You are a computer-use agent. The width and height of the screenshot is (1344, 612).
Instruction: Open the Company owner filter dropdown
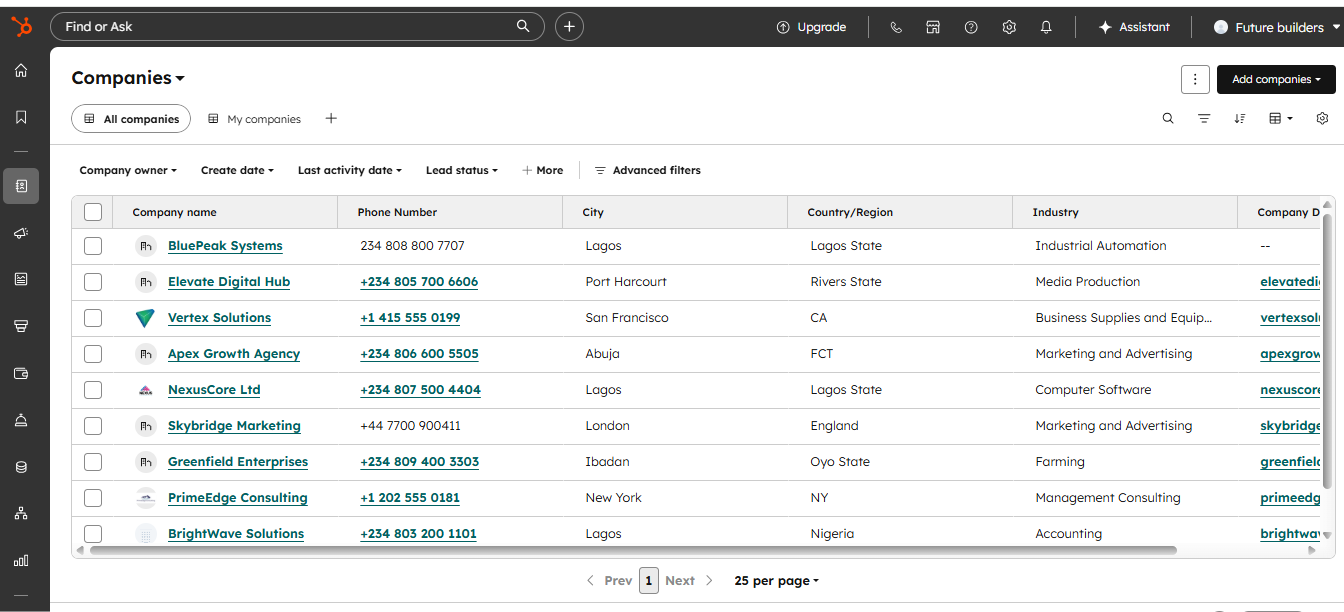[128, 170]
